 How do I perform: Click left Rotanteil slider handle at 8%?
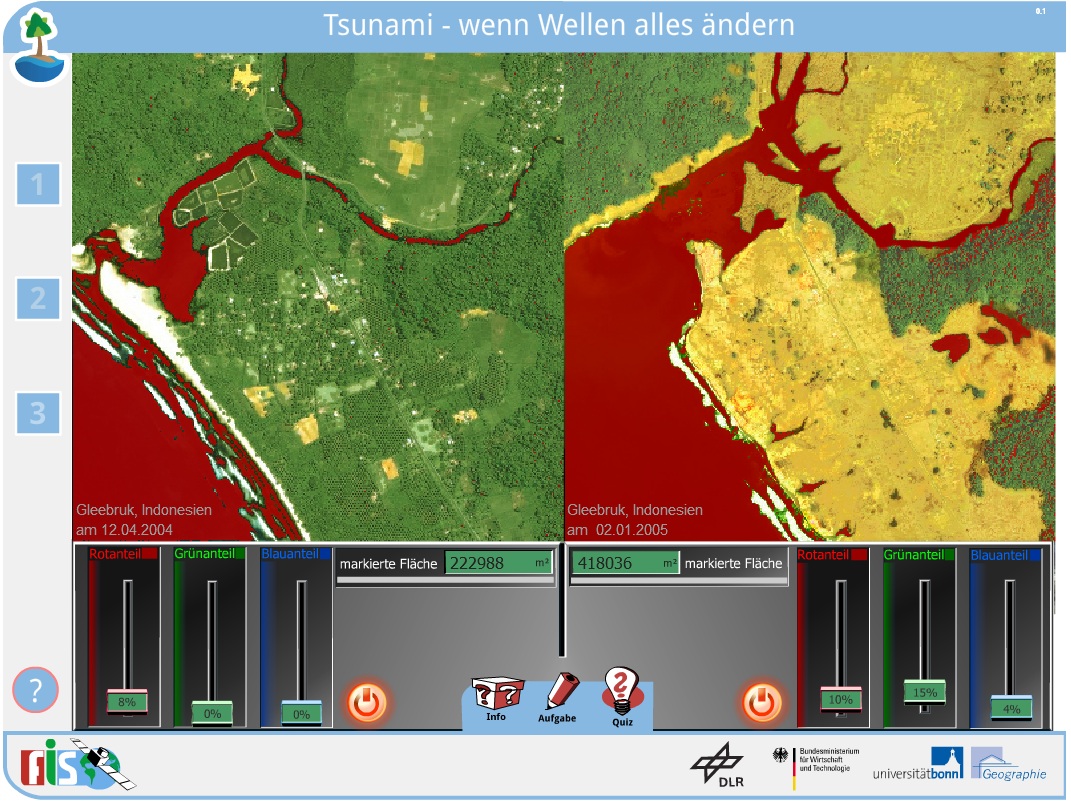pos(127,701)
